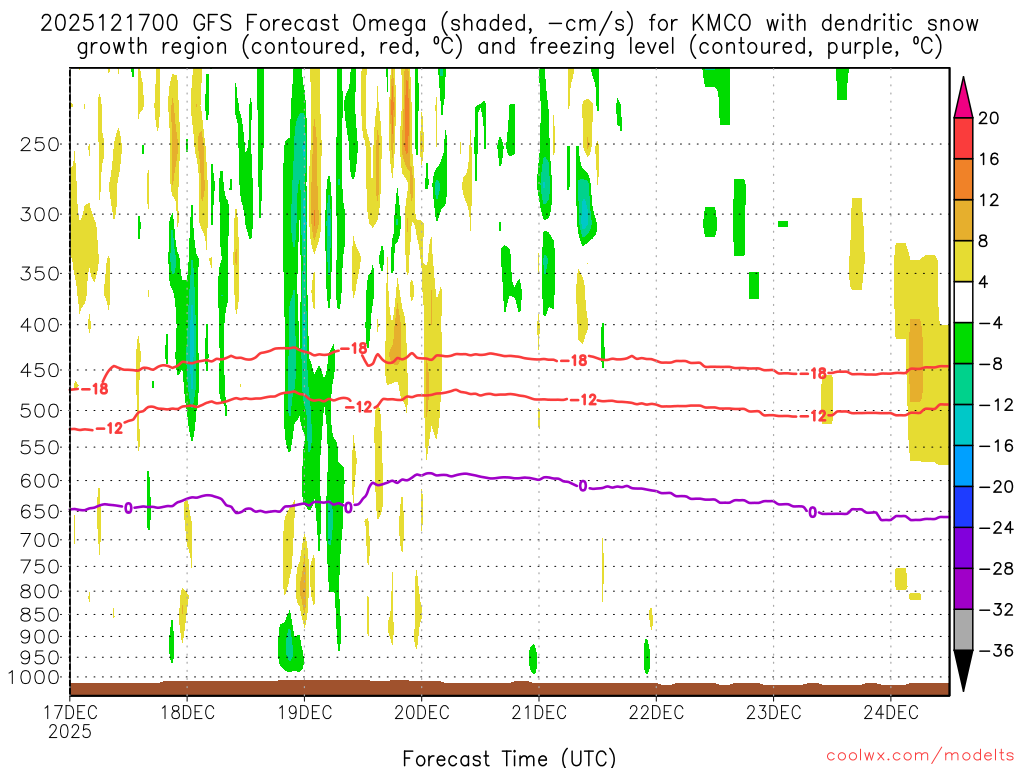Click the colorbar value 20
Viewport: 1024px width, 768px height.
989,118
